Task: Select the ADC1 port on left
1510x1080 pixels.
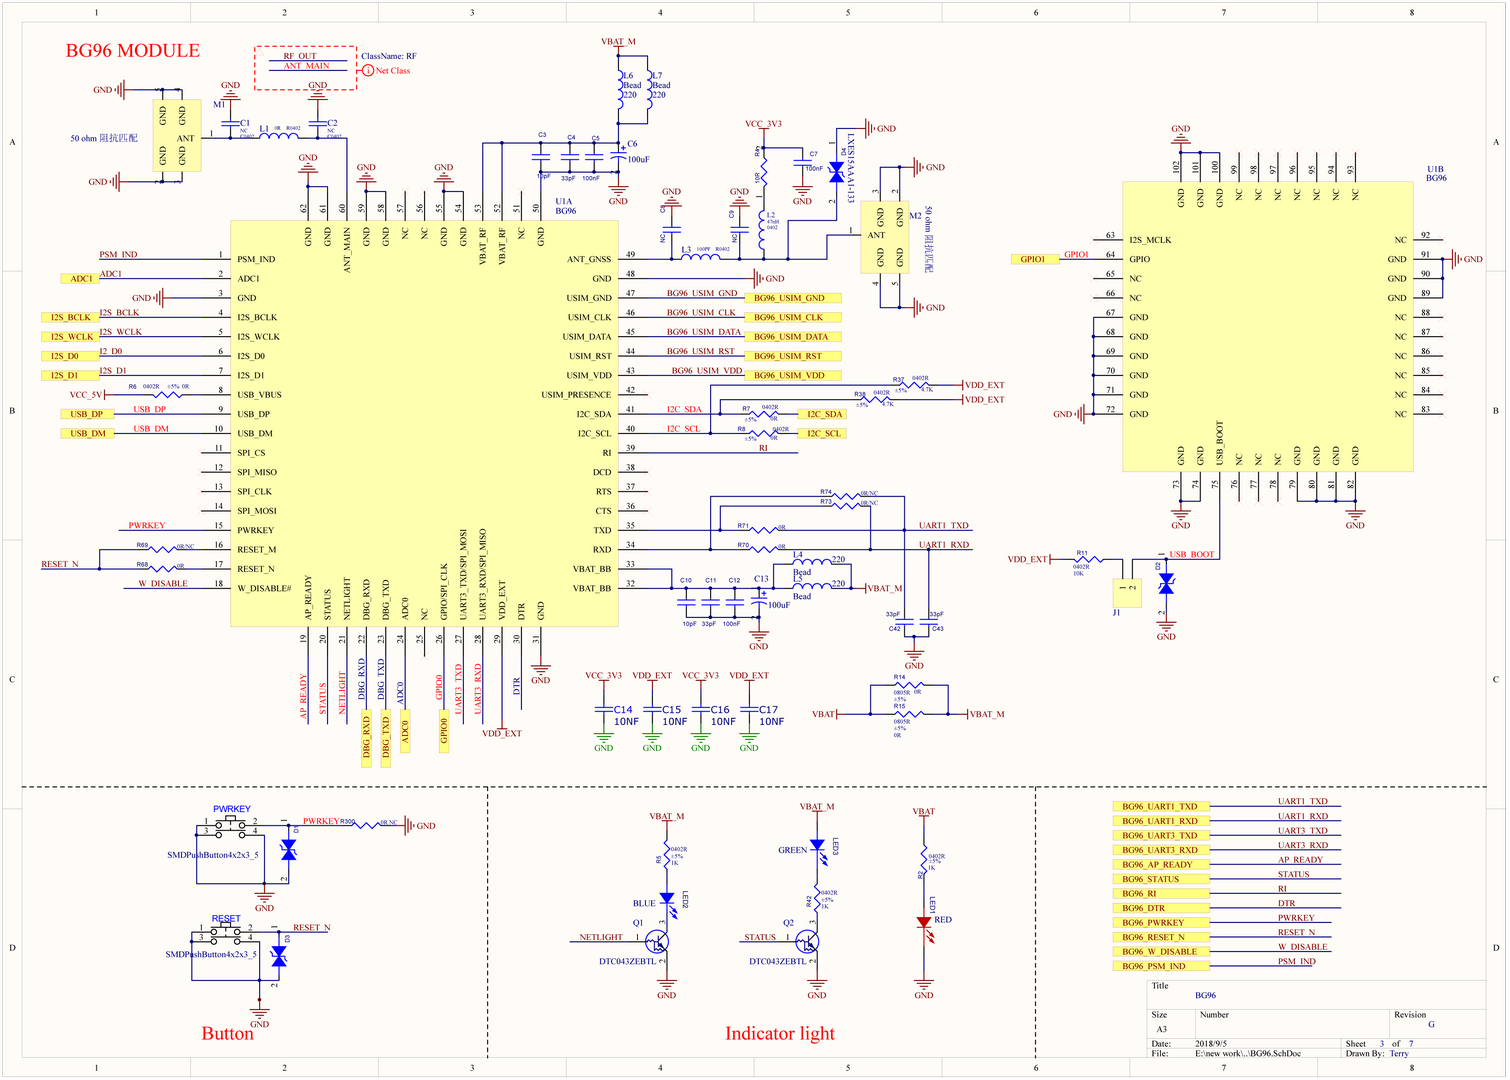Action: [80, 278]
